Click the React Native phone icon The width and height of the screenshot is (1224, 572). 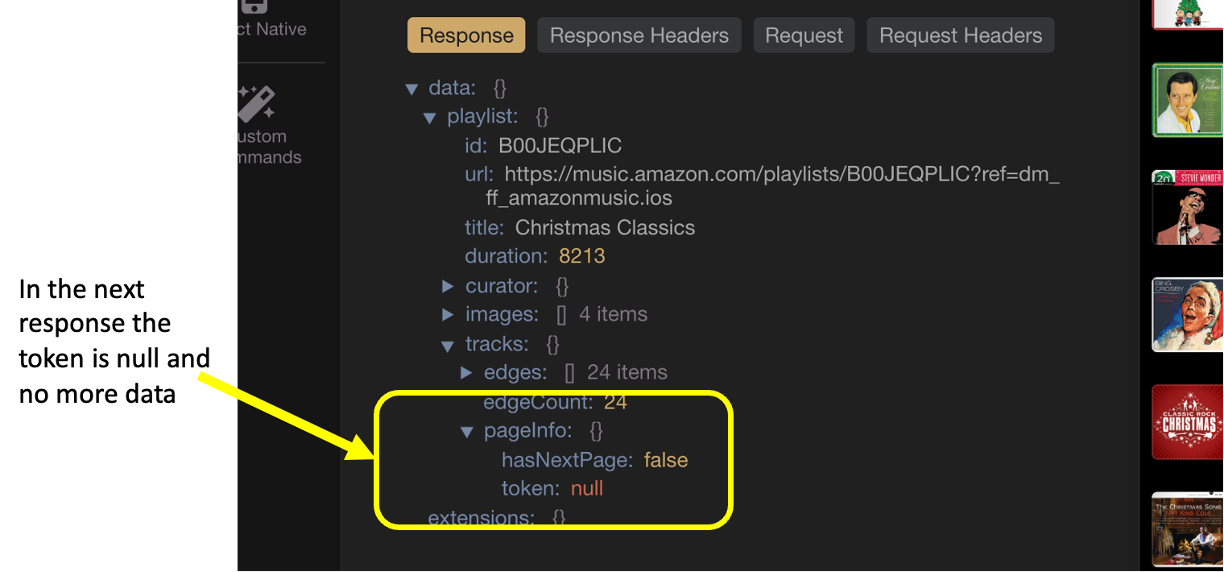tap(255, 8)
